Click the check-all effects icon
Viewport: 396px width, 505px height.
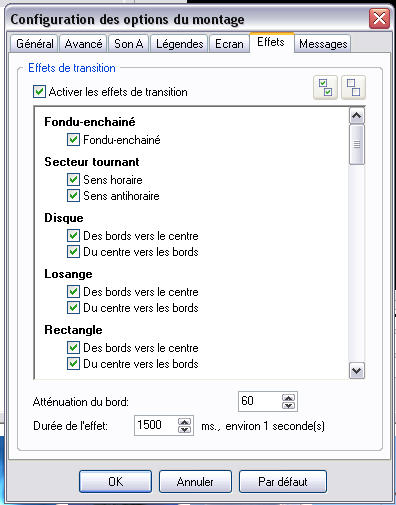(x=325, y=88)
